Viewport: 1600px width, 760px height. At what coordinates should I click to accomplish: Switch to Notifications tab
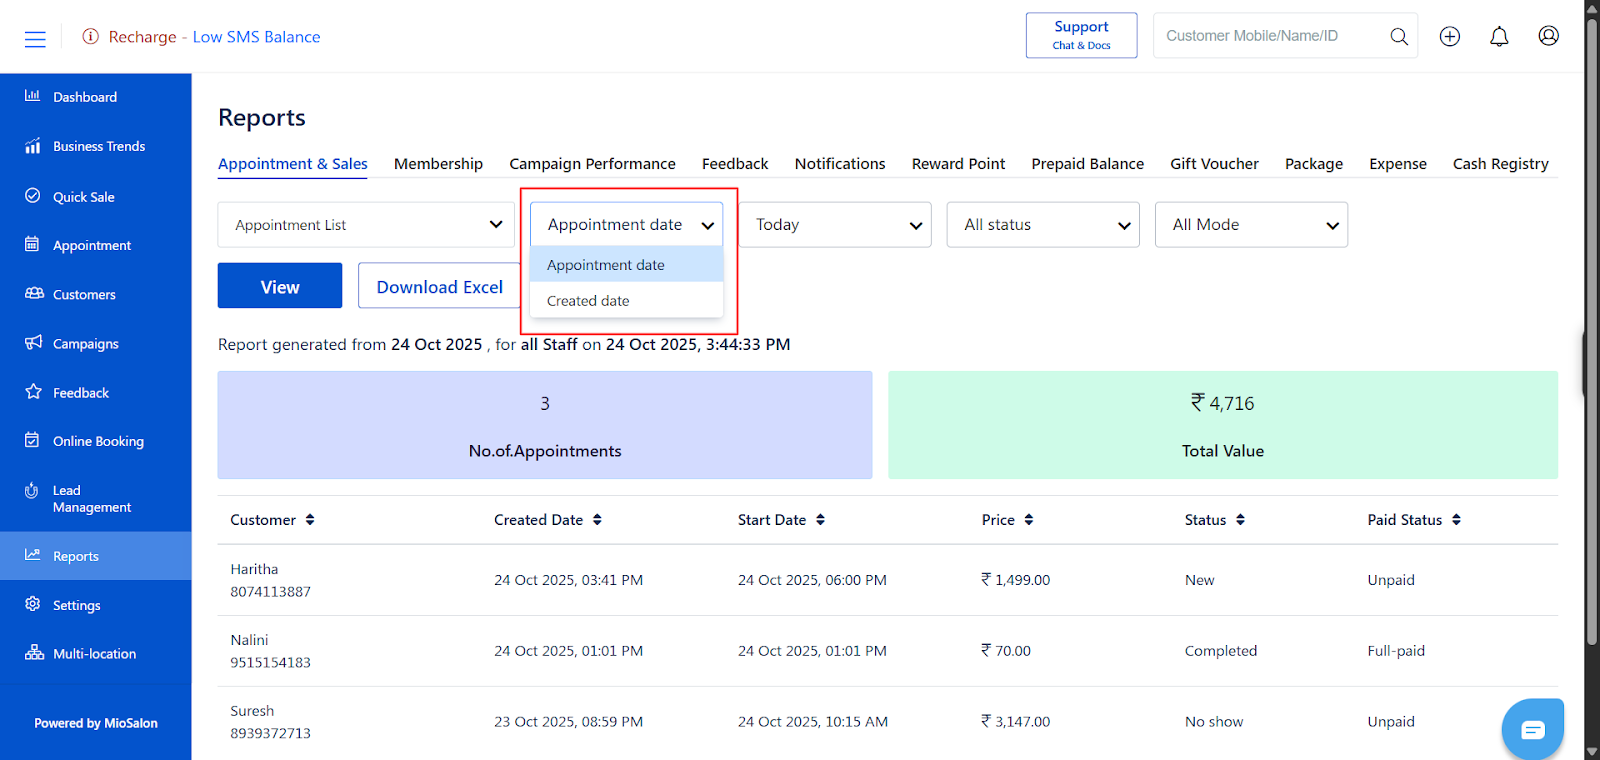(x=840, y=164)
